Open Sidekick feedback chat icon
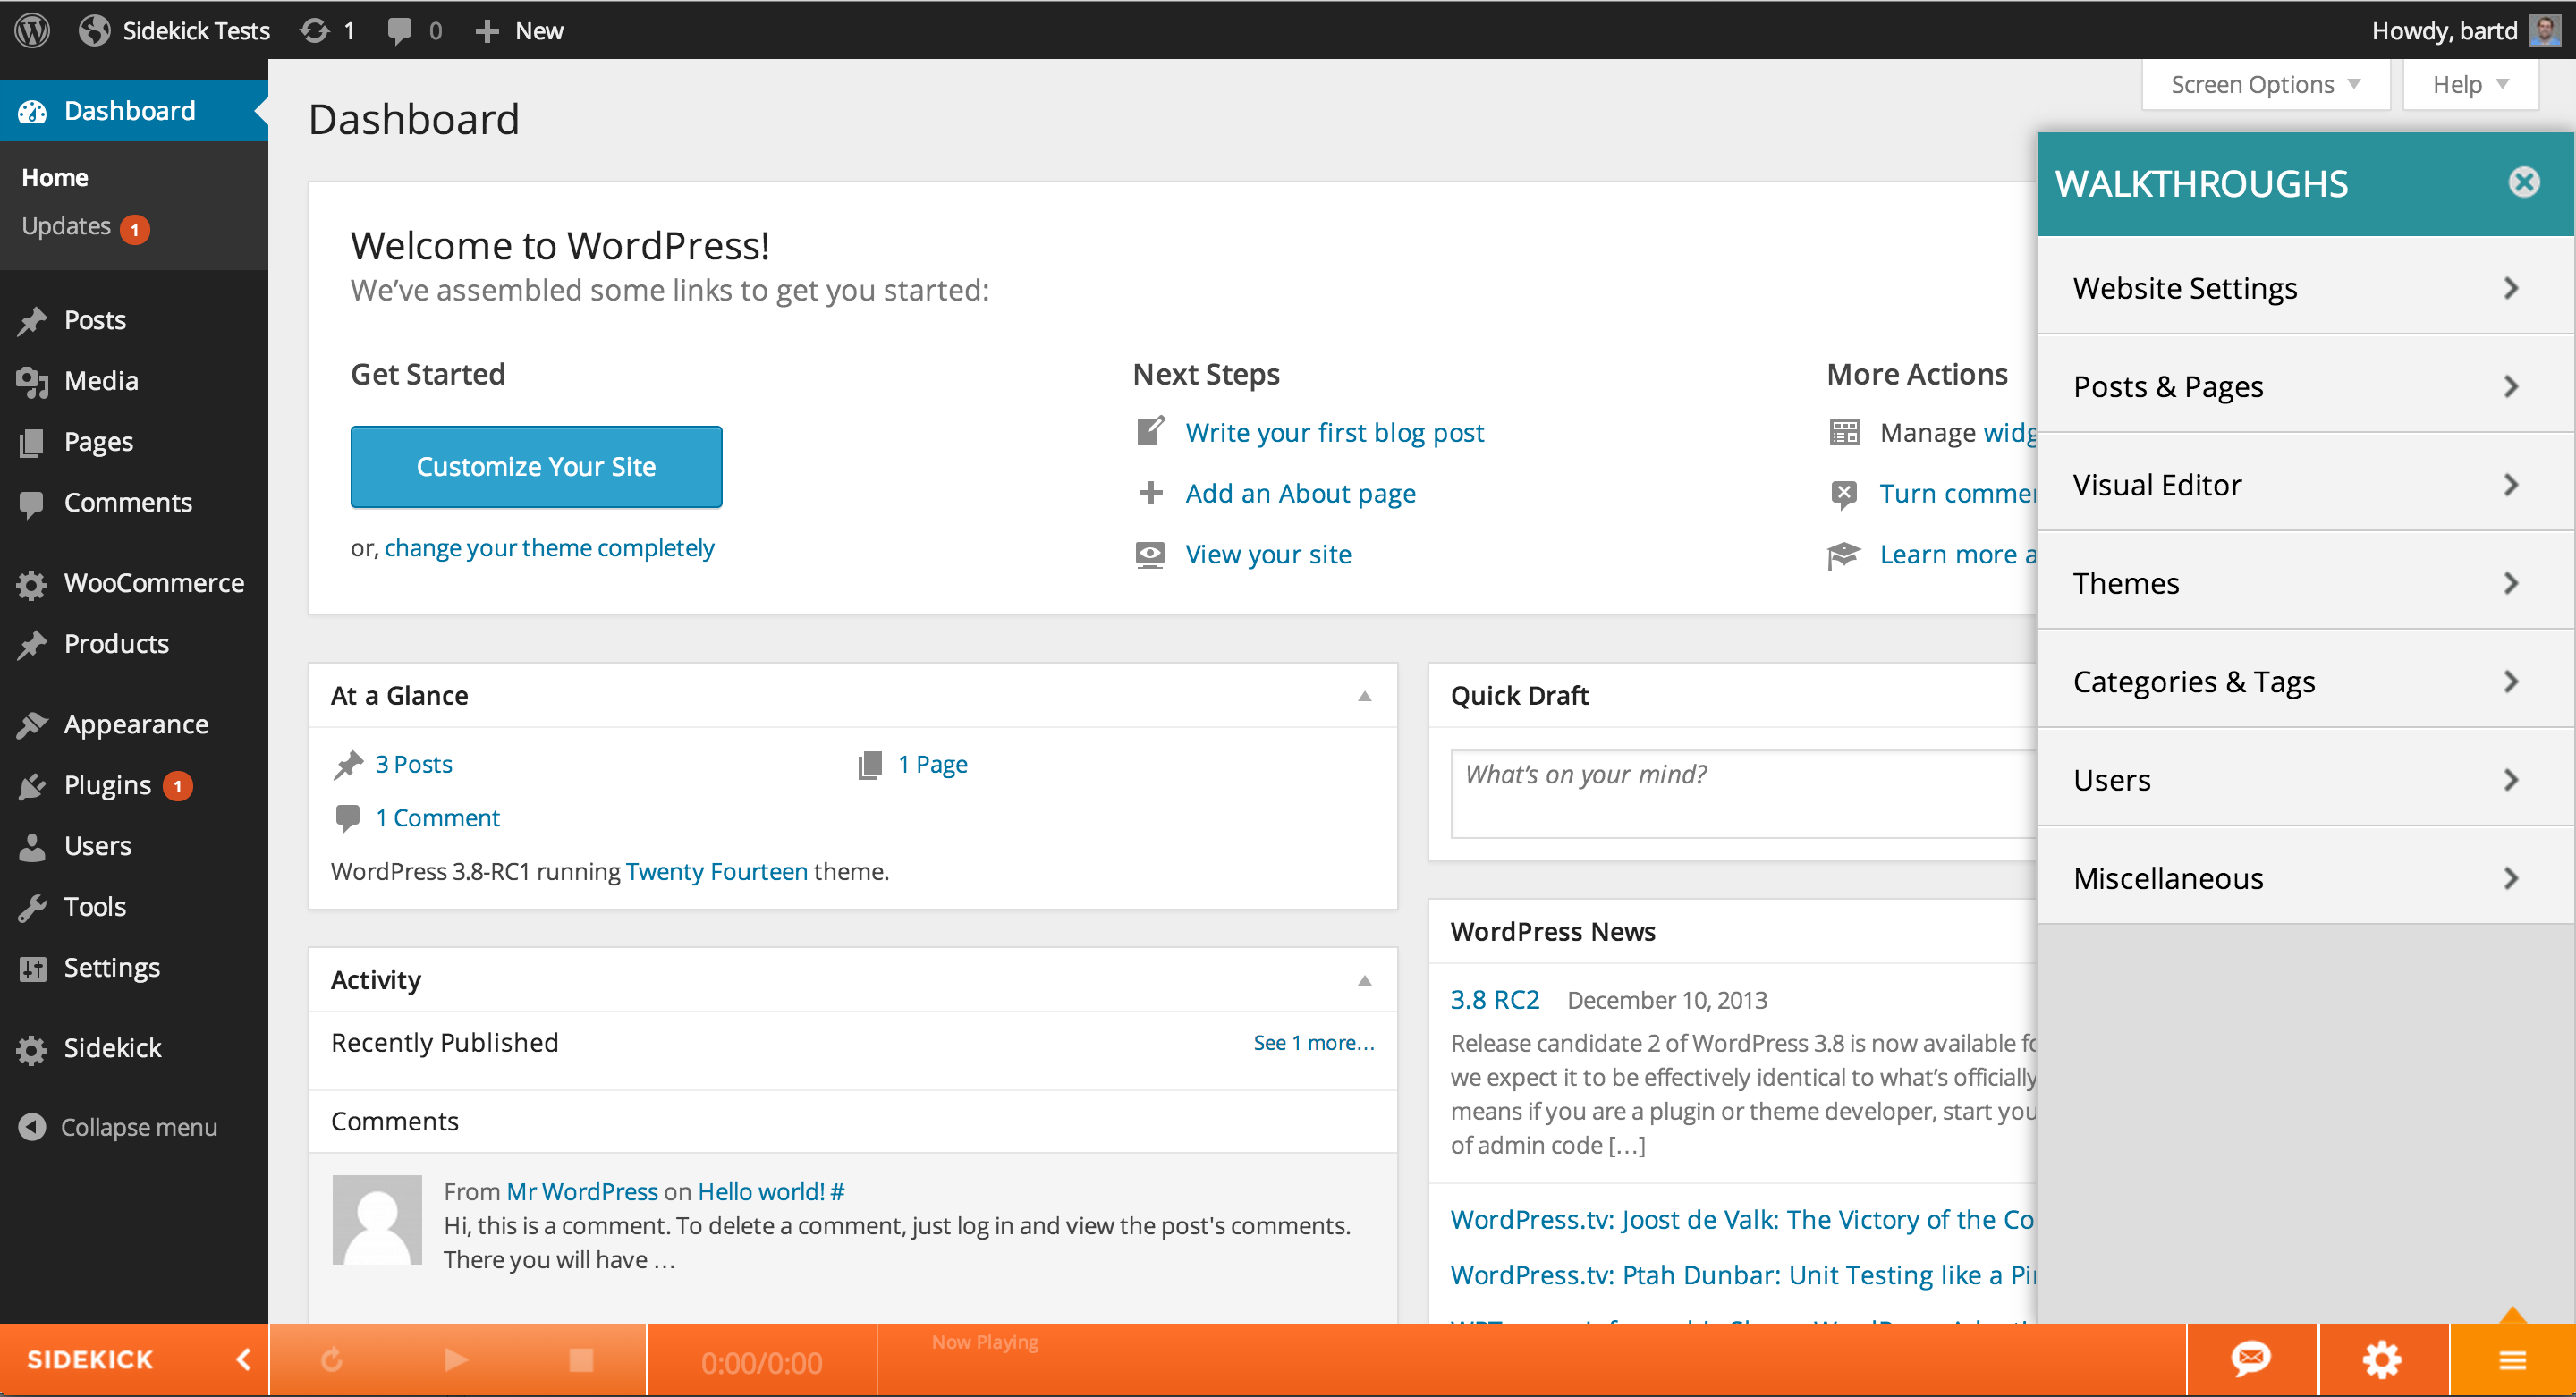 click(x=2251, y=1360)
